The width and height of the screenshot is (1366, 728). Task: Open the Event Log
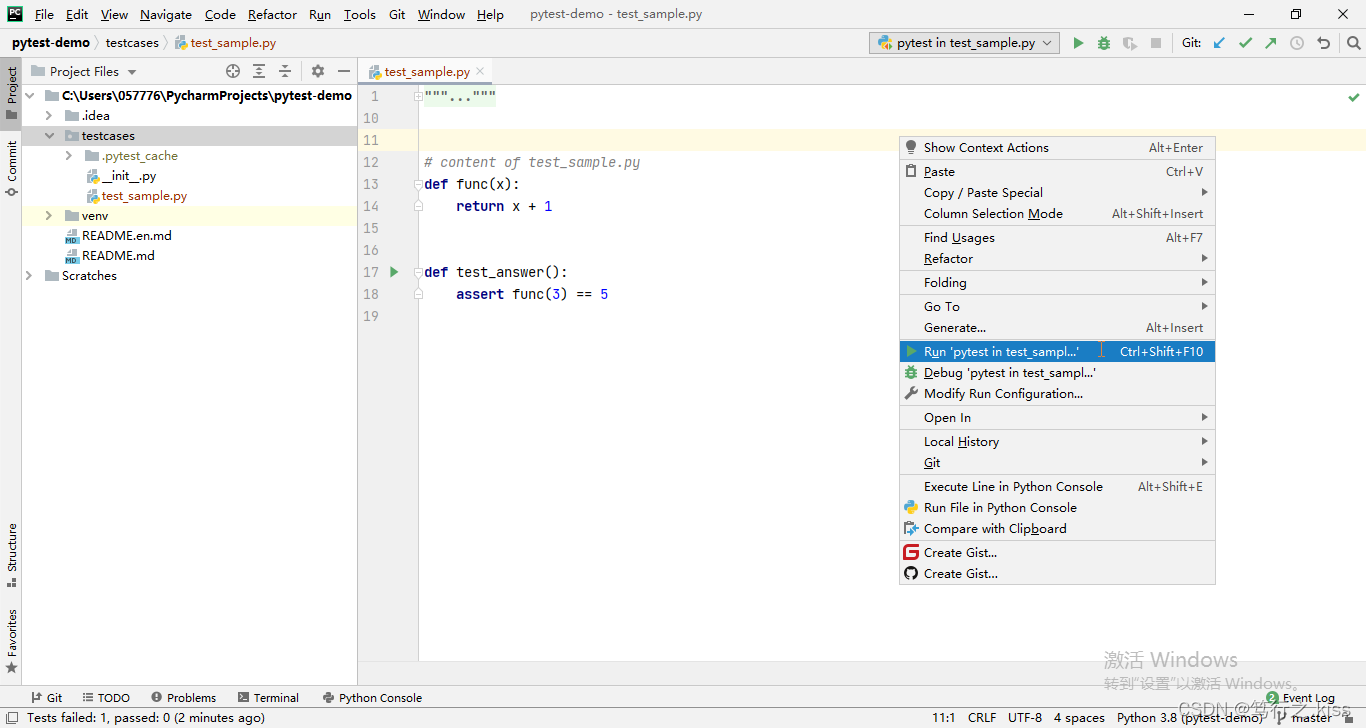tap(1300, 697)
